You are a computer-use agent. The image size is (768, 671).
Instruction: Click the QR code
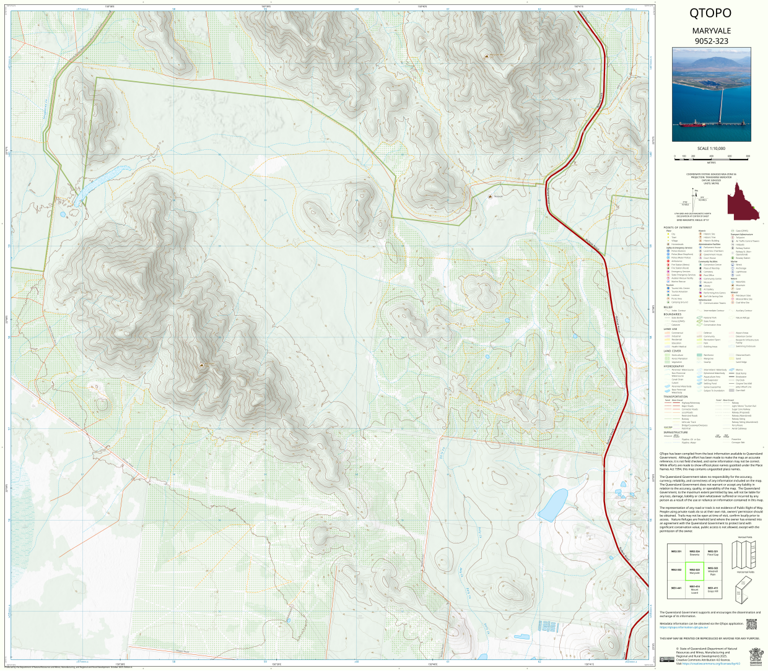point(751,624)
